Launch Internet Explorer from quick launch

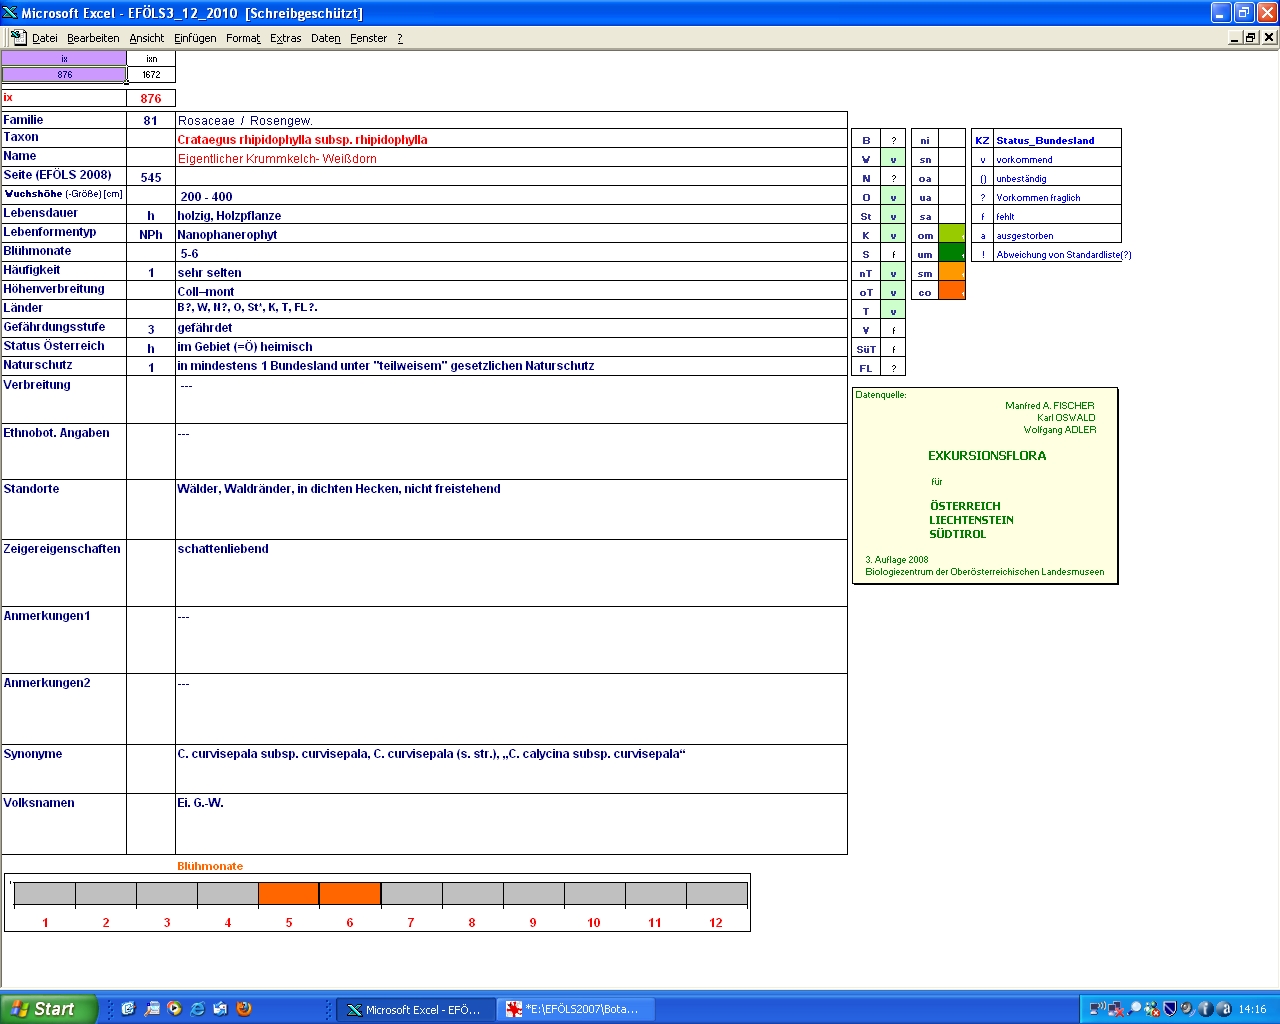198,1009
